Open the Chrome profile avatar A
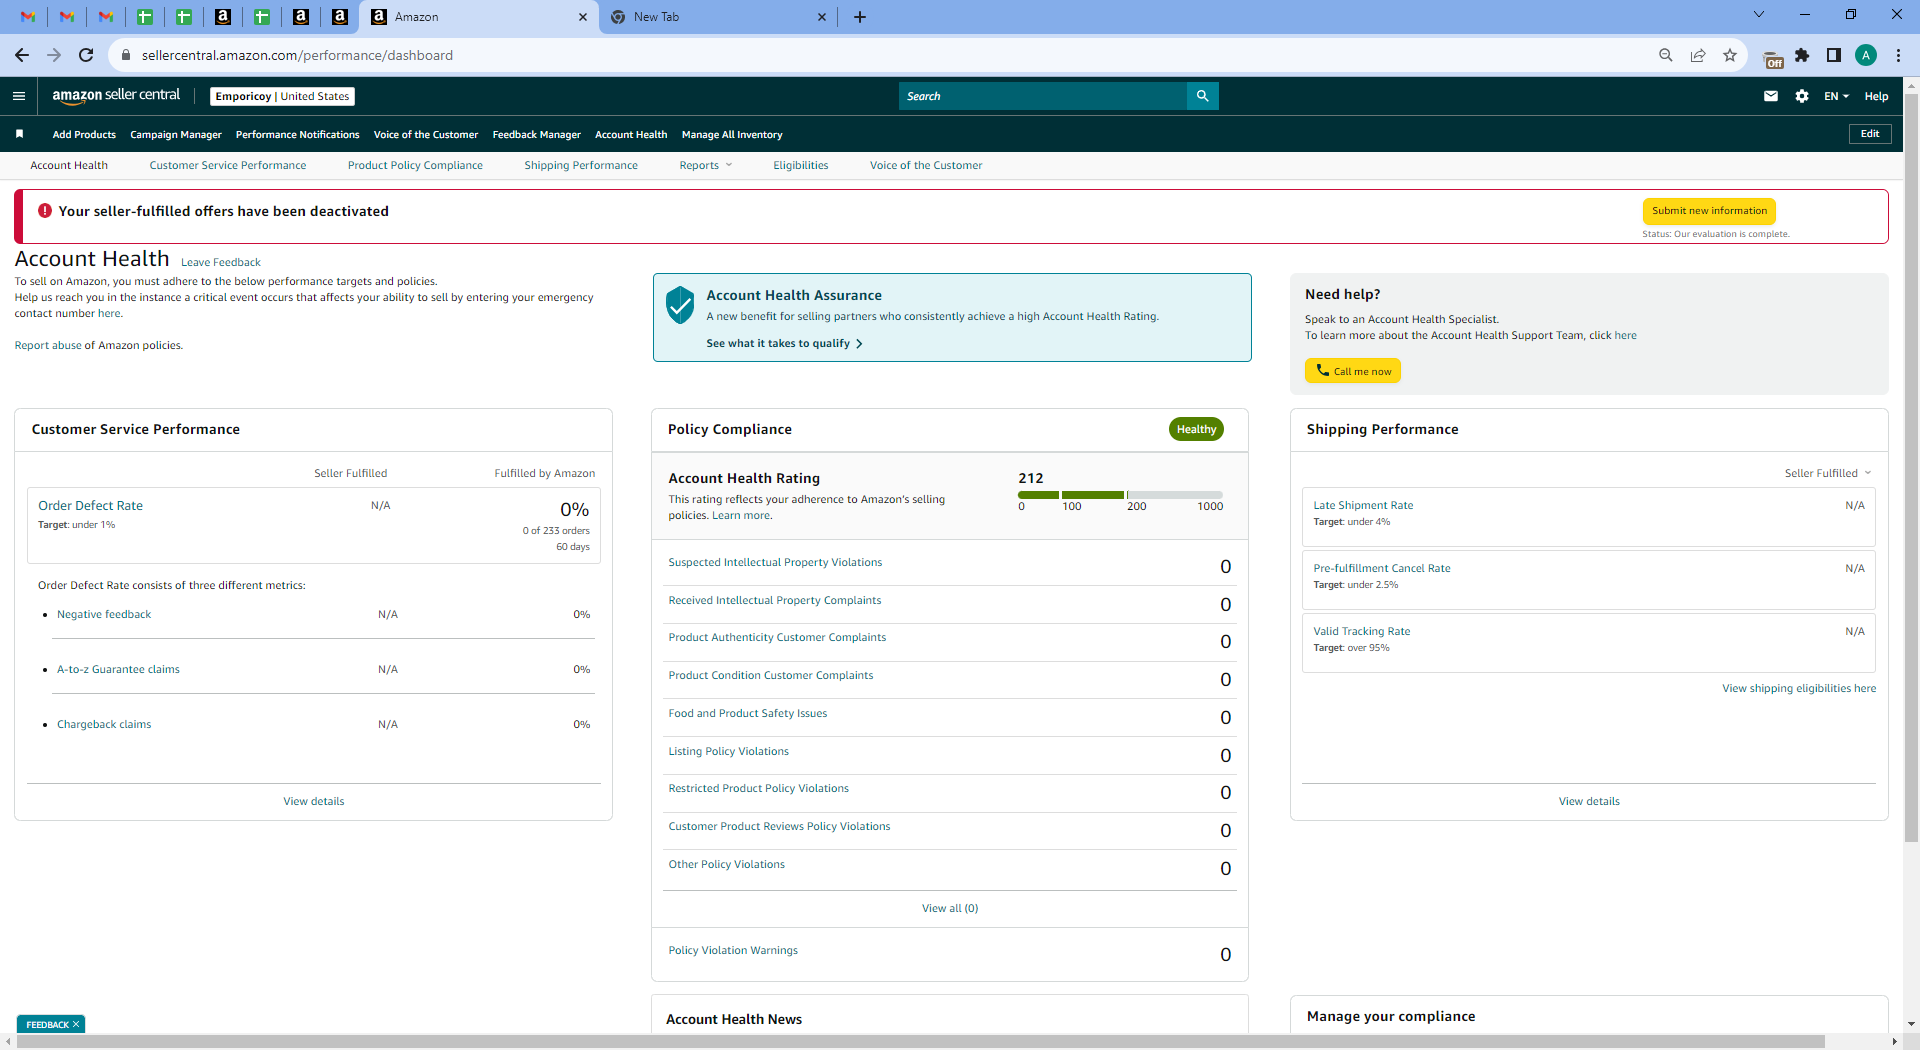 [x=1866, y=55]
